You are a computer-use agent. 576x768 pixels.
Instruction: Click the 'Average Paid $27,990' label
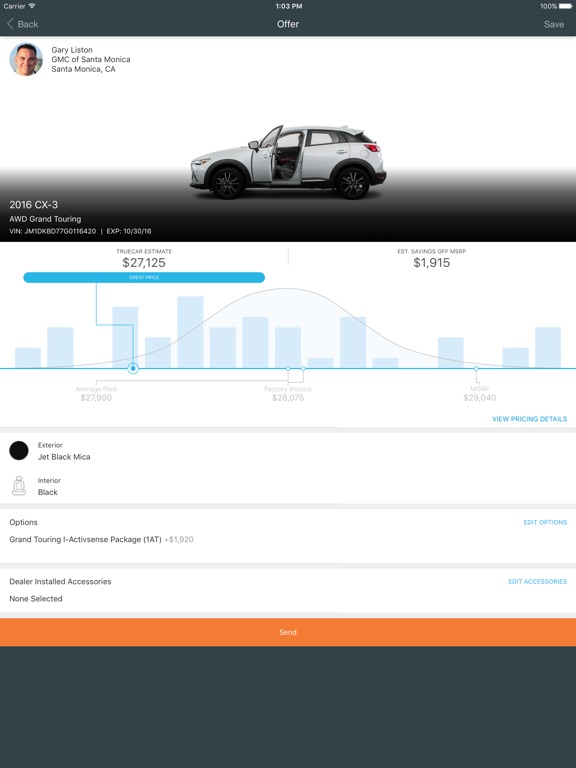tap(96, 393)
